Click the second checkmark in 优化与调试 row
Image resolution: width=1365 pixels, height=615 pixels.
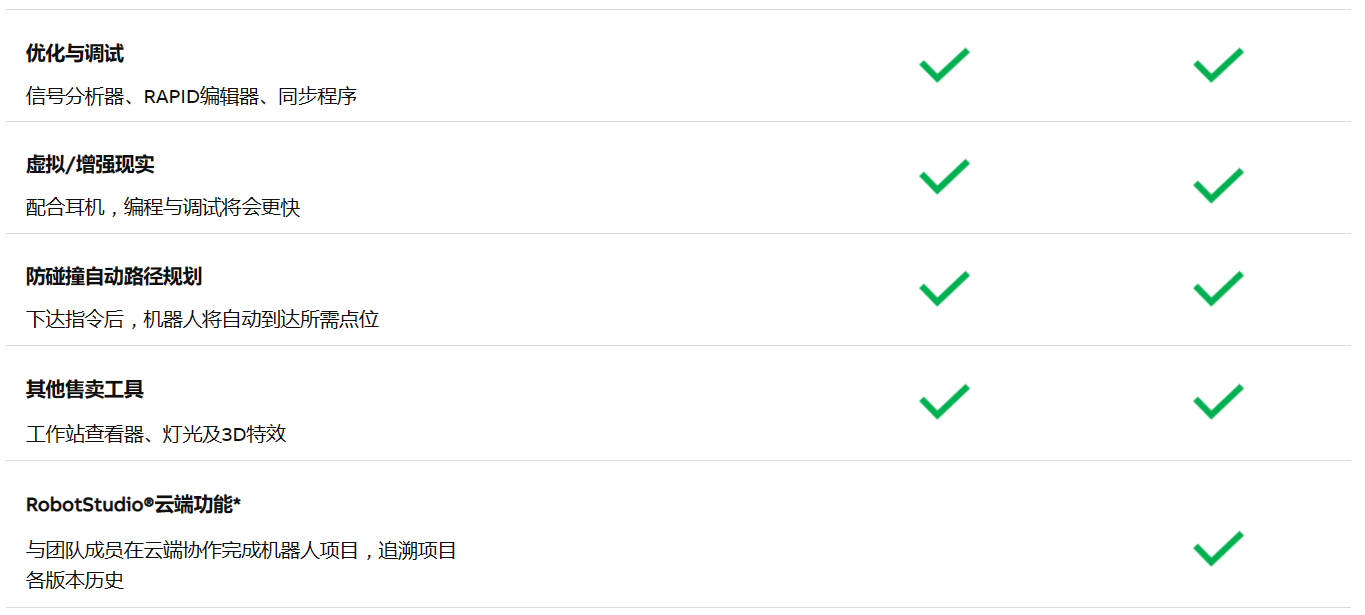click(1218, 65)
